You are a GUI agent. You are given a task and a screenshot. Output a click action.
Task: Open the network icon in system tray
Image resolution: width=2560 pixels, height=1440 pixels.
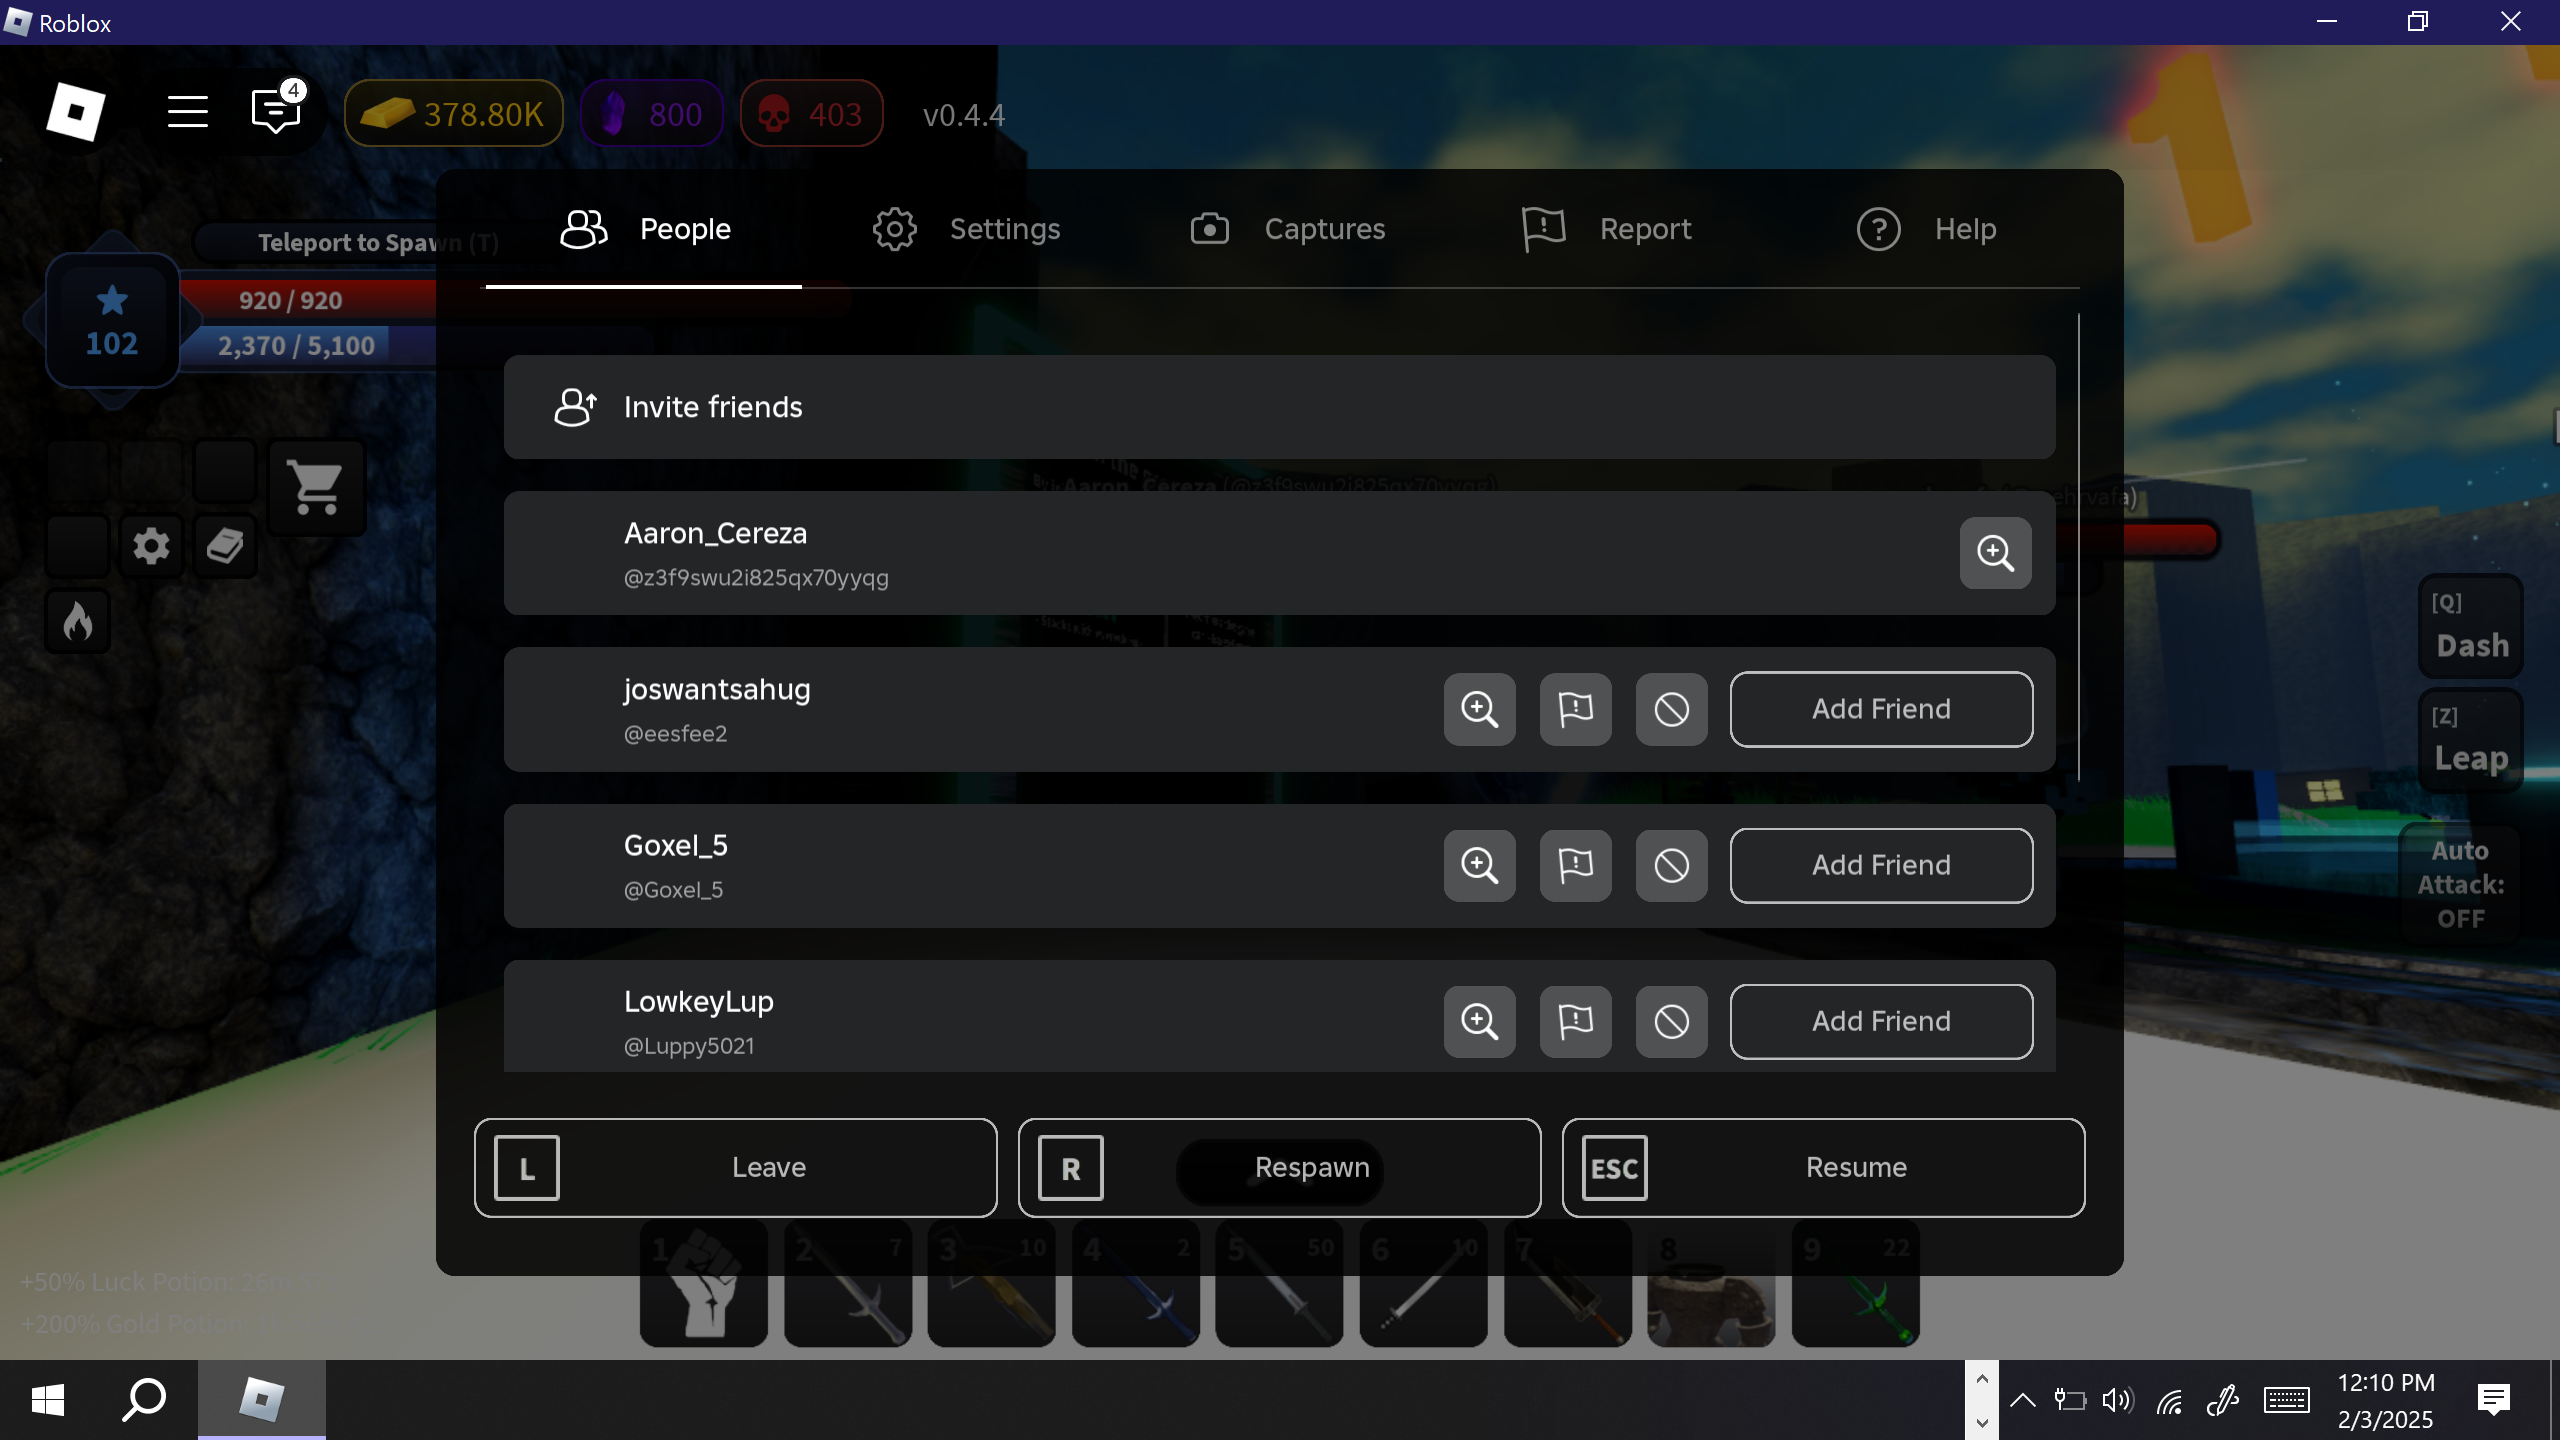(2169, 1401)
